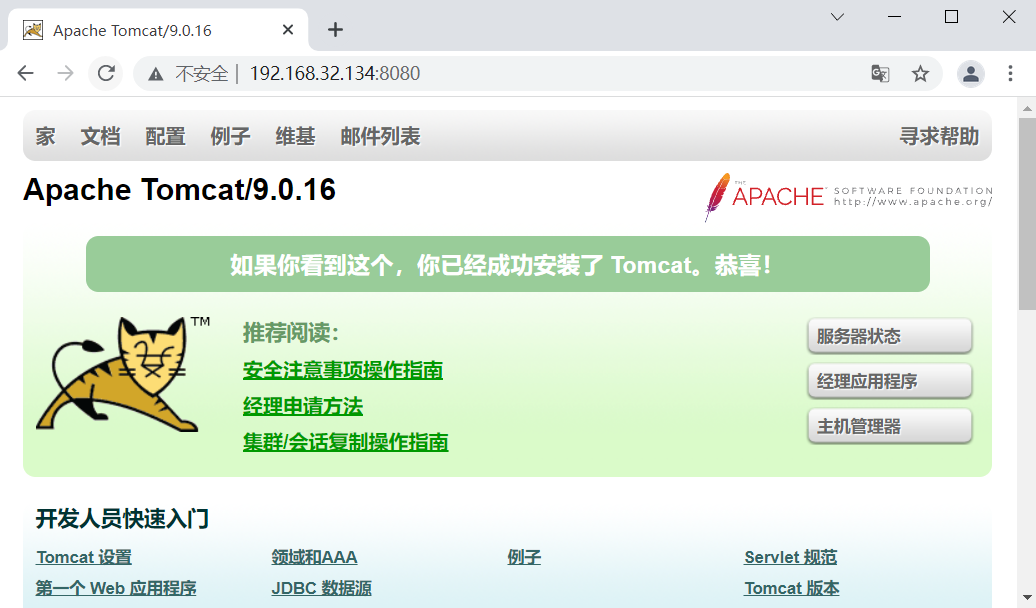
Task: Open the 经理申请方法 link
Action: (x=303, y=406)
